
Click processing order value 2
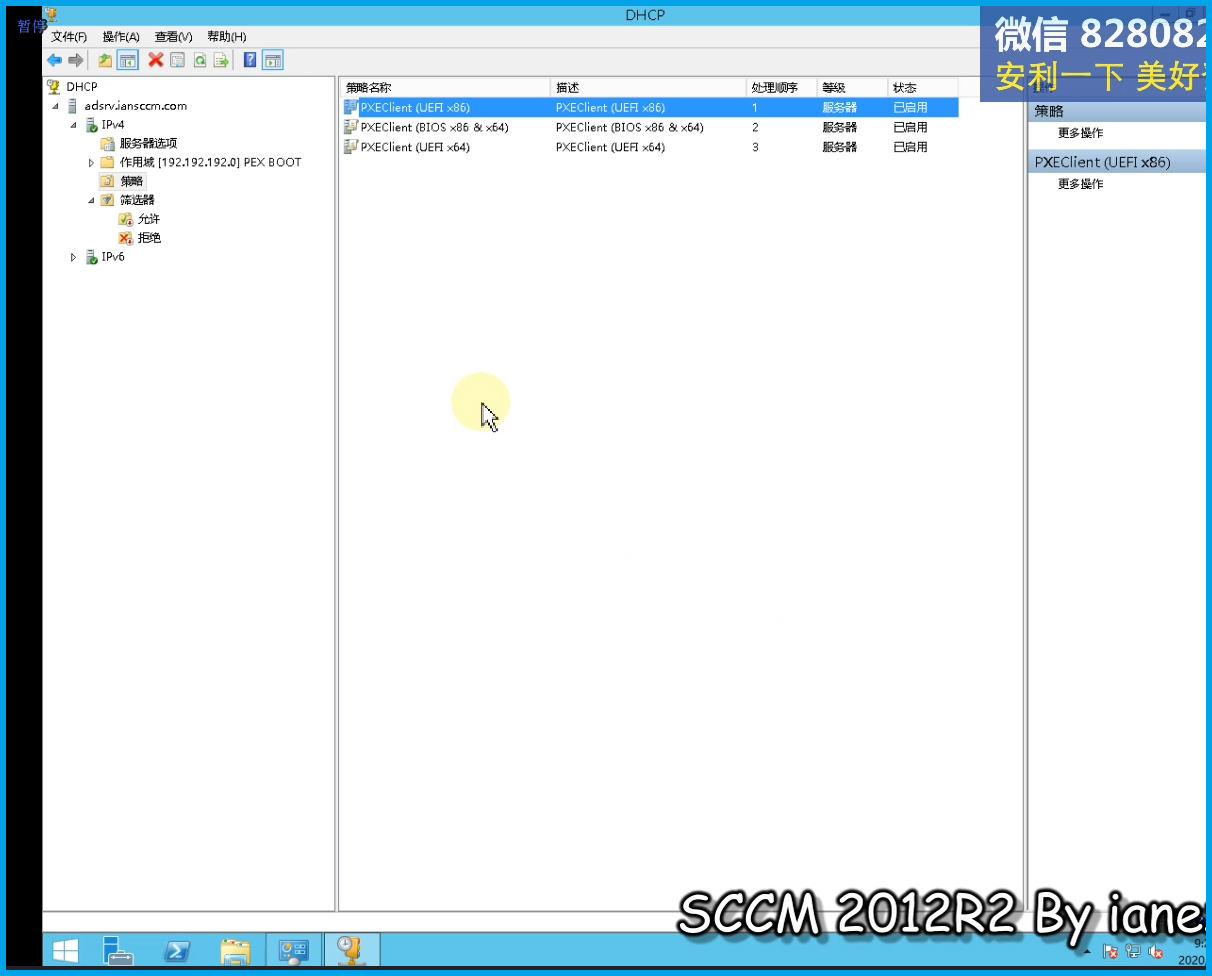click(755, 127)
